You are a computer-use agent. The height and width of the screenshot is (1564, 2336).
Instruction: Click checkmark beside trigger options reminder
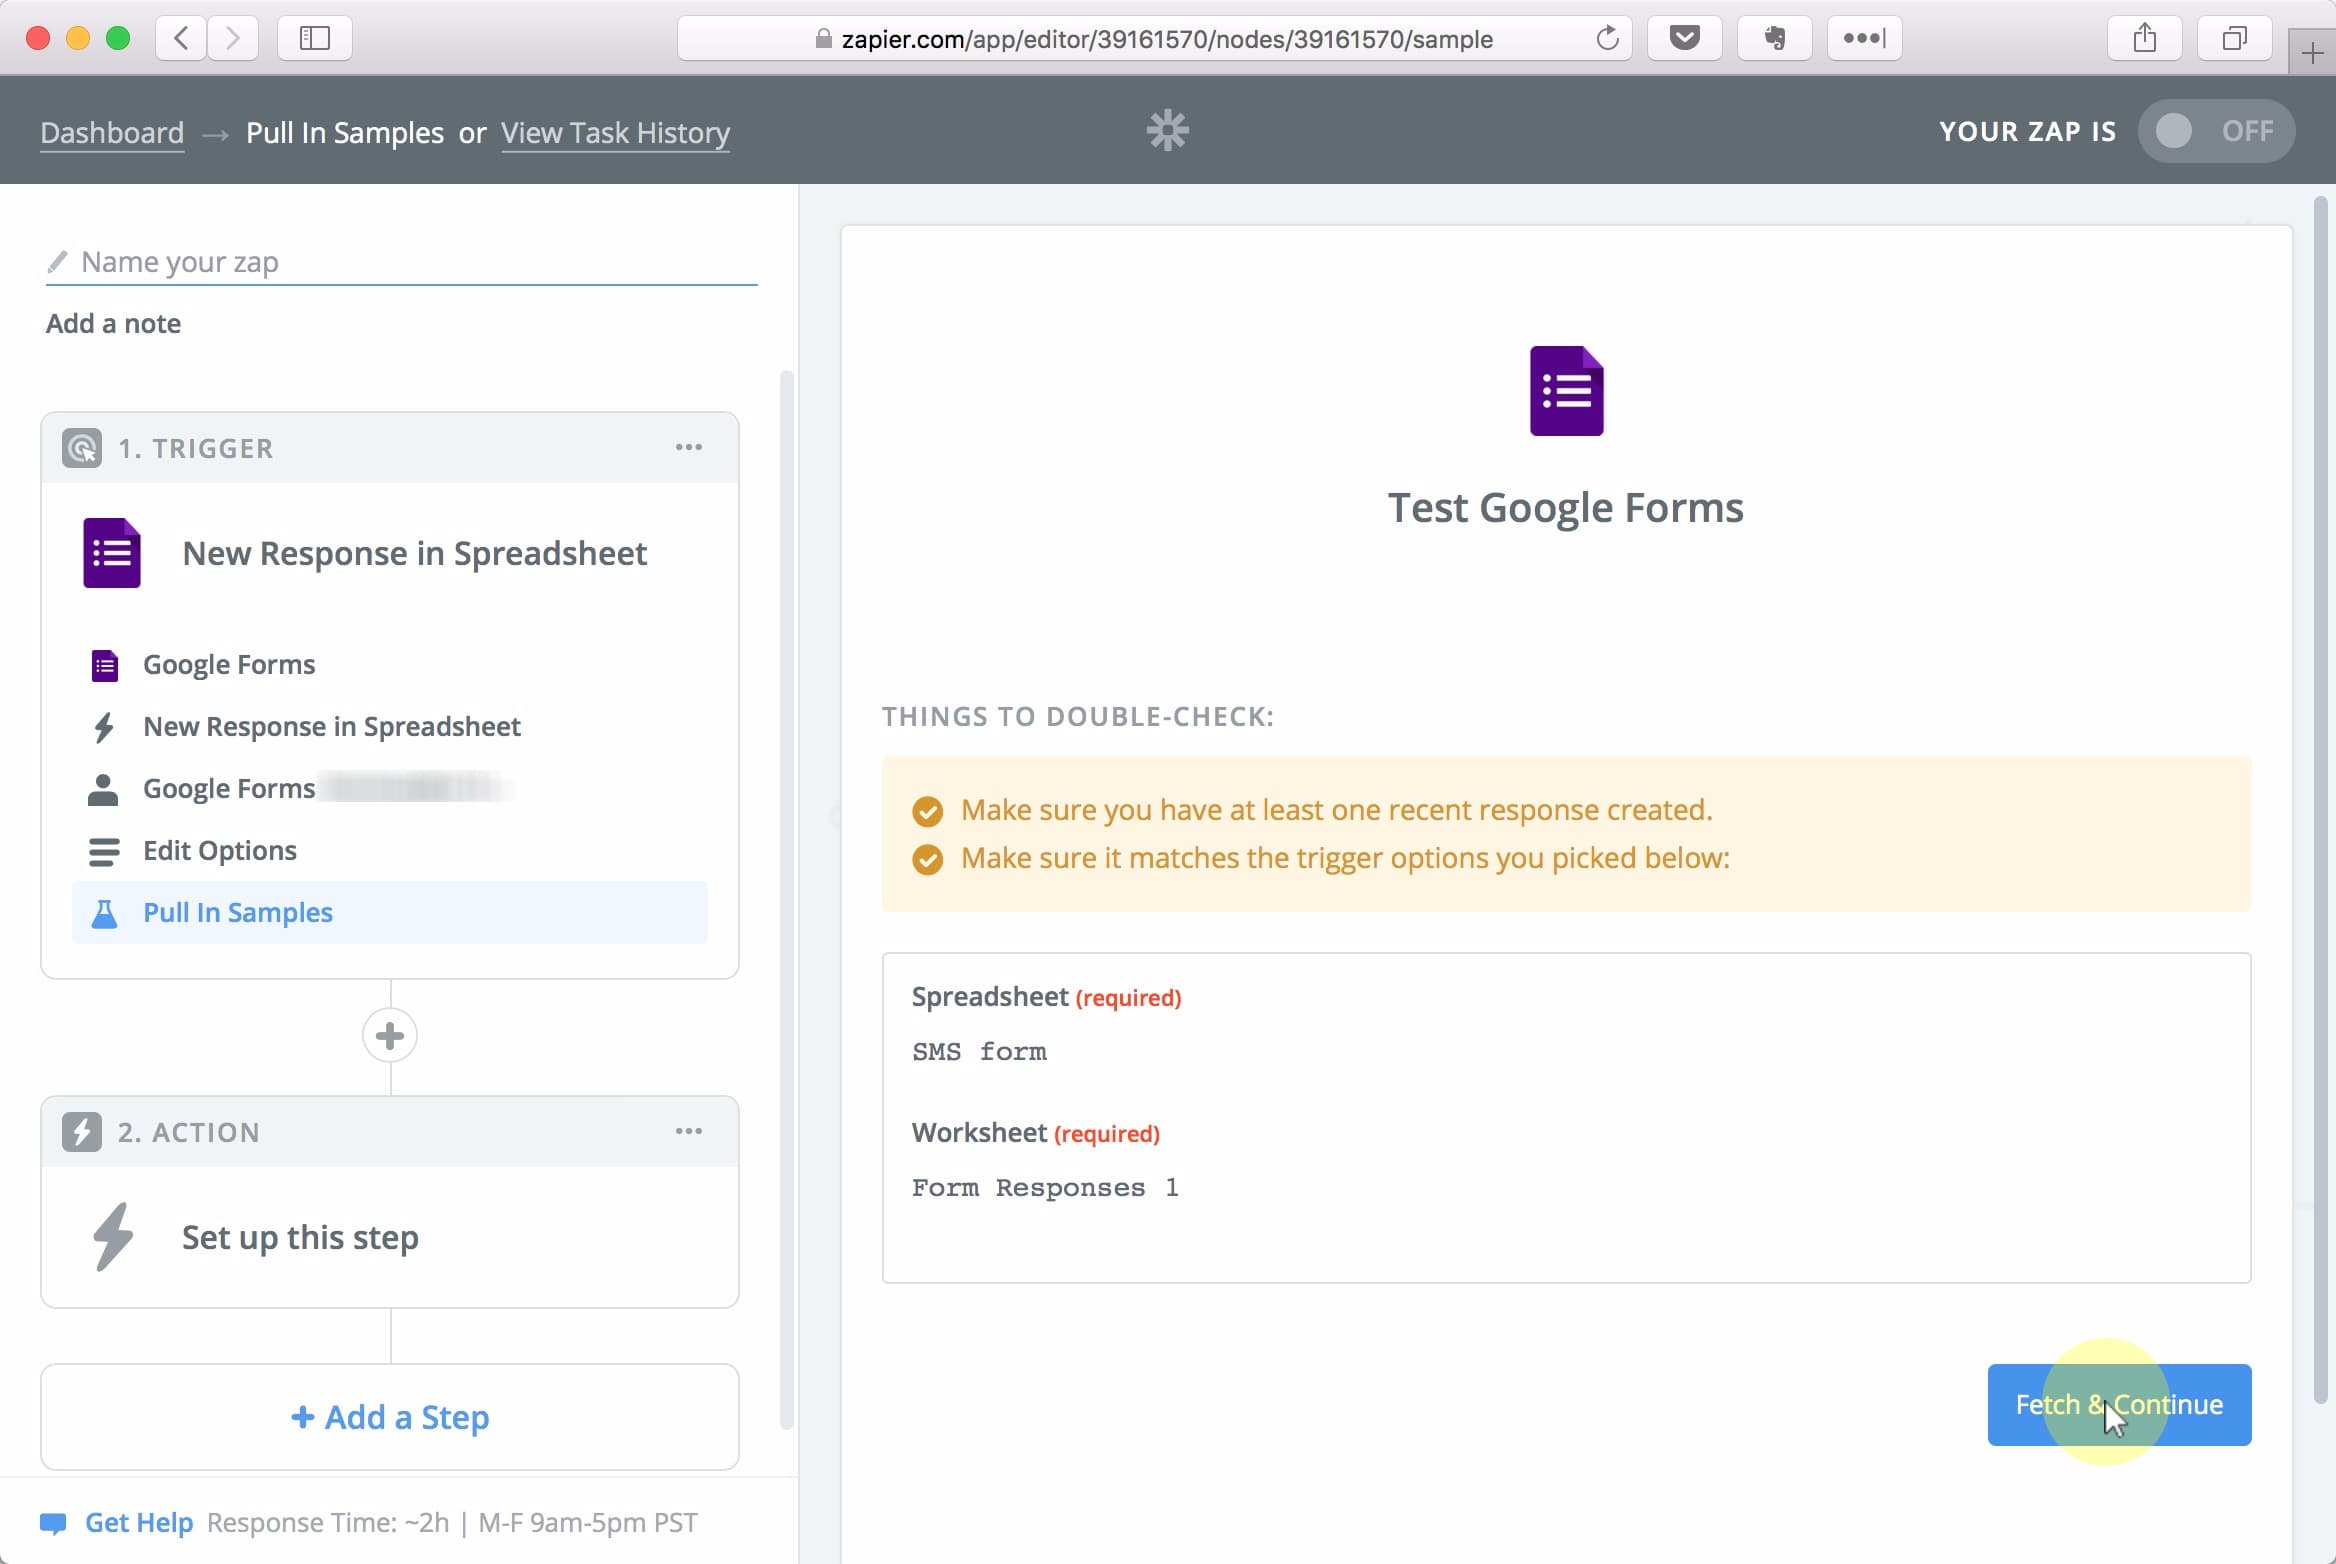coord(927,859)
